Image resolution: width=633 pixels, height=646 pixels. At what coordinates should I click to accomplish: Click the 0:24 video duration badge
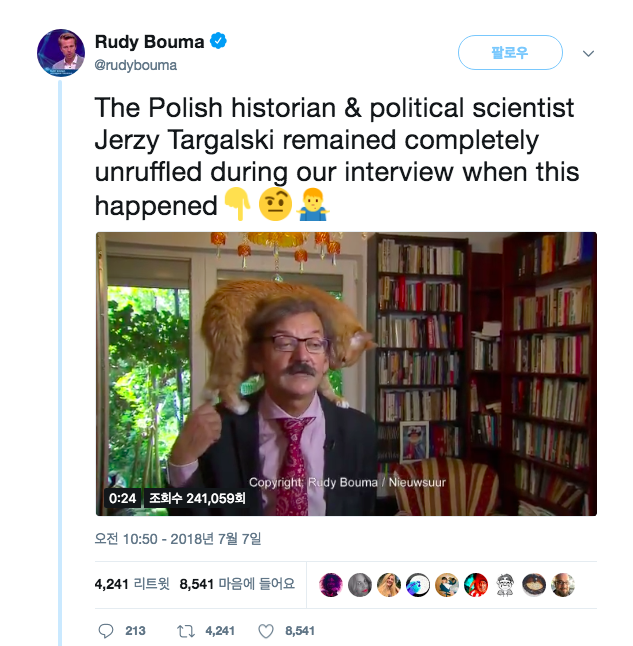tap(122, 498)
